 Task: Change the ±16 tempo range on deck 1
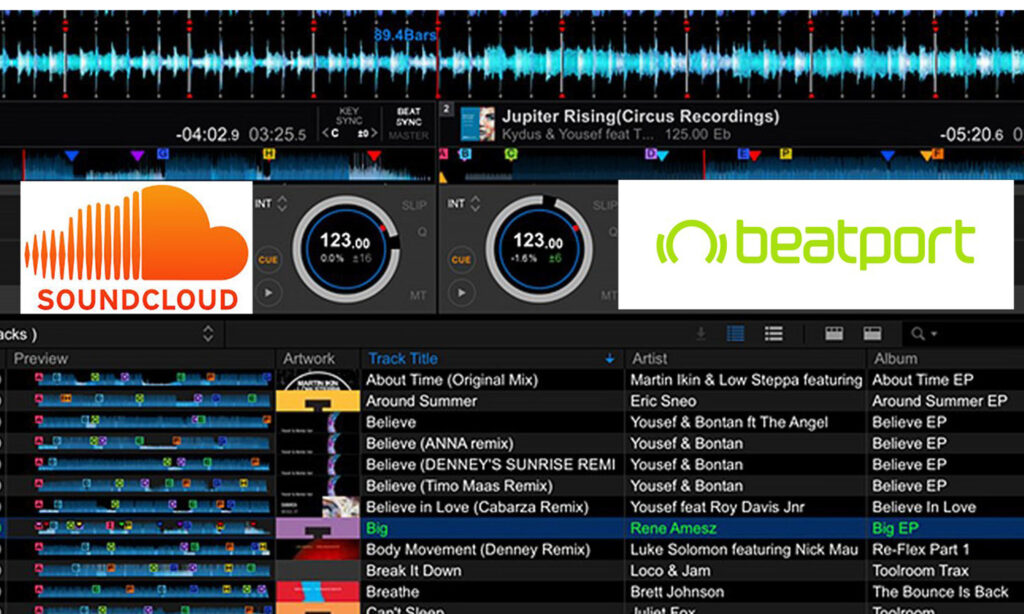point(361,259)
